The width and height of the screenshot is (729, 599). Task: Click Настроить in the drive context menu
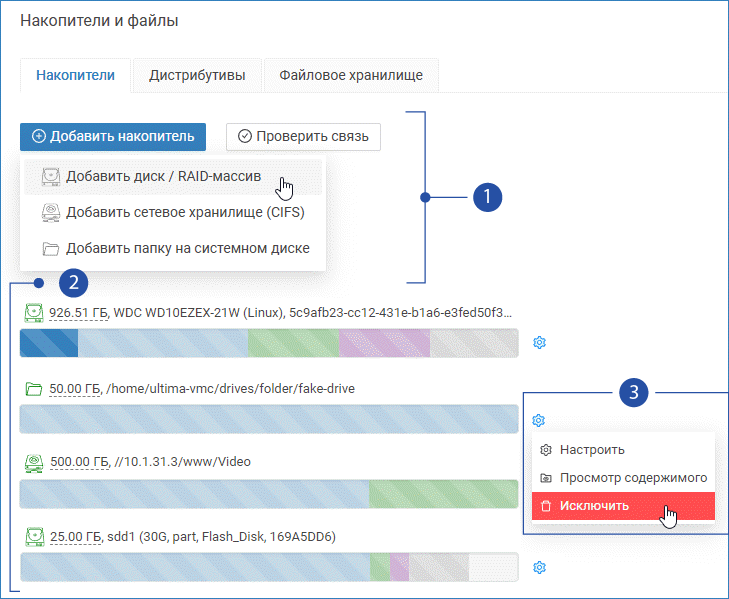[592, 450]
